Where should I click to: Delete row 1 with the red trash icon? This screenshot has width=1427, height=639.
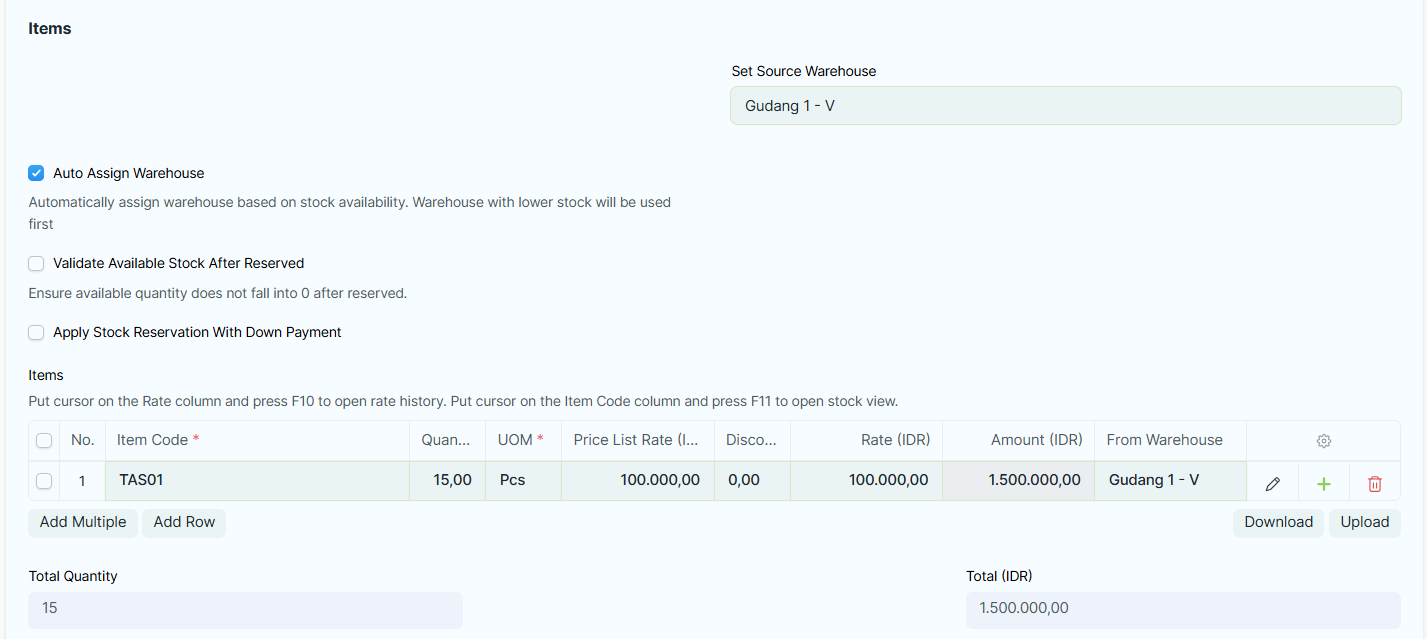pos(1375,483)
